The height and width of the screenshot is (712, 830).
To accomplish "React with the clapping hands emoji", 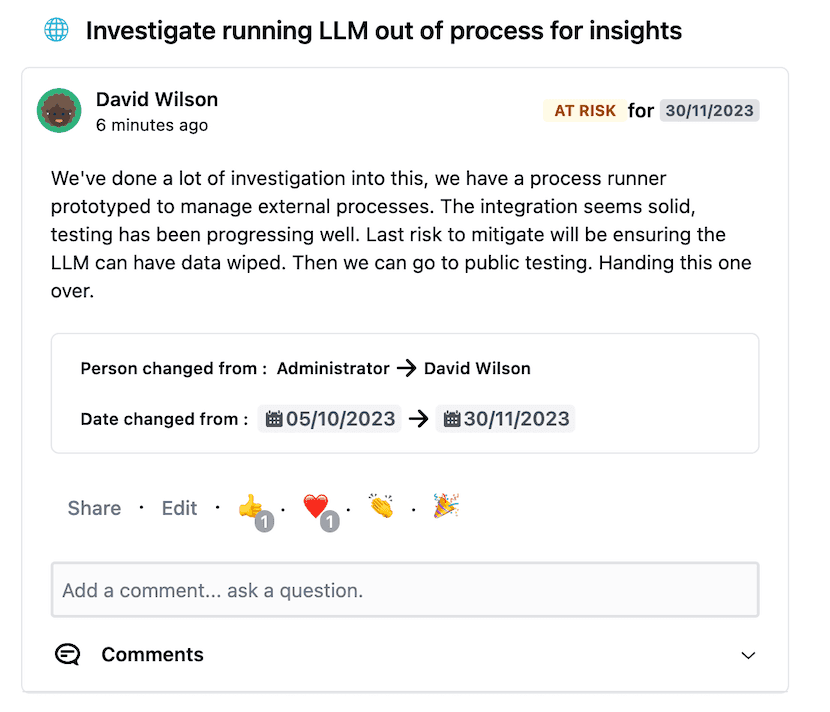I will click(x=381, y=507).
